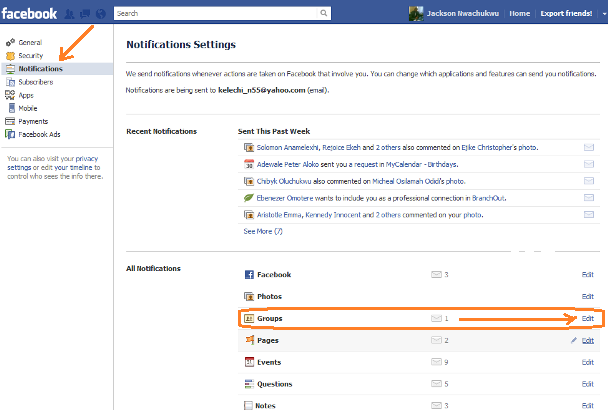
Task: Edit Photos notifications
Action: coord(587,296)
